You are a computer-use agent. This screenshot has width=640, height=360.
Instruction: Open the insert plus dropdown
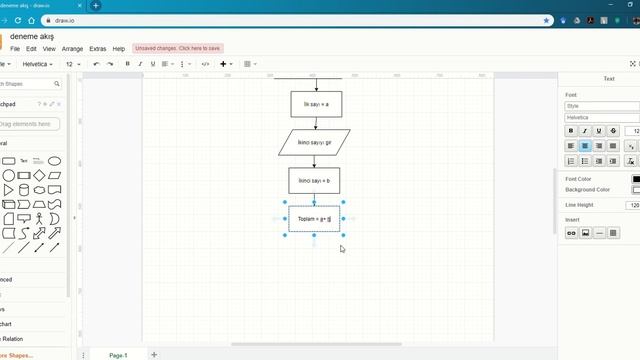(226, 64)
